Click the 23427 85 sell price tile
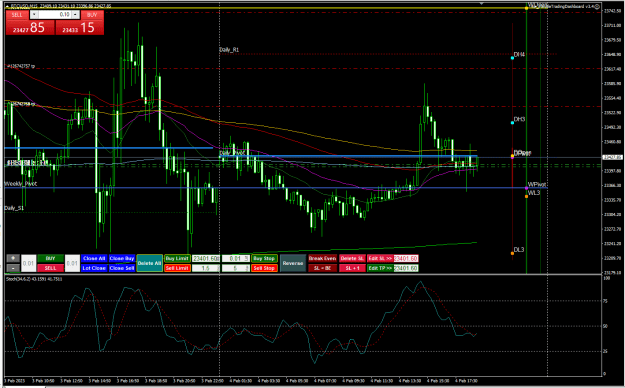625x388 pixels. pyautogui.click(x=30, y=28)
